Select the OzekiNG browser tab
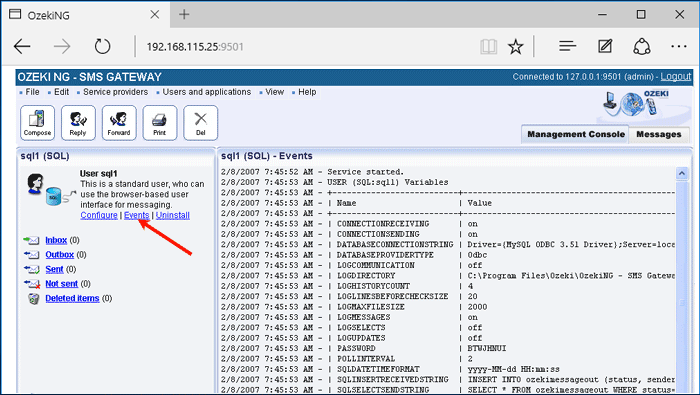The width and height of the screenshot is (700, 395). coord(85,15)
